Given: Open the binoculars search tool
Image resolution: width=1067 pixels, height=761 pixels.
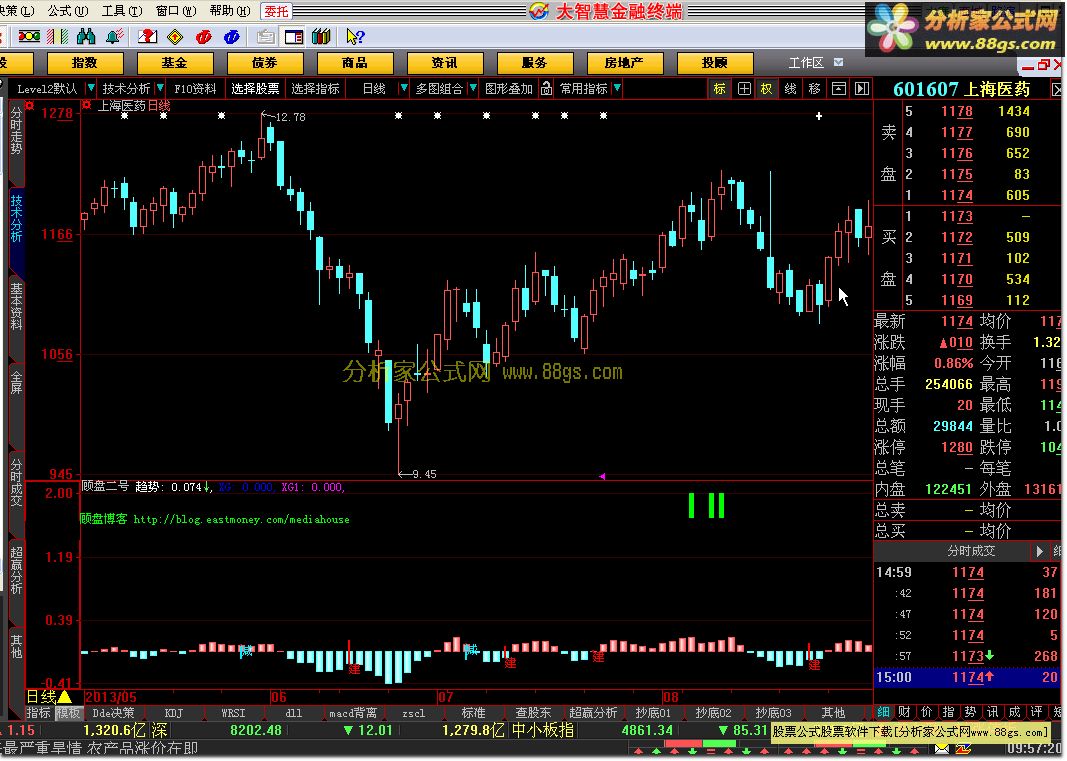Looking at the screenshot, I should pos(86,37).
